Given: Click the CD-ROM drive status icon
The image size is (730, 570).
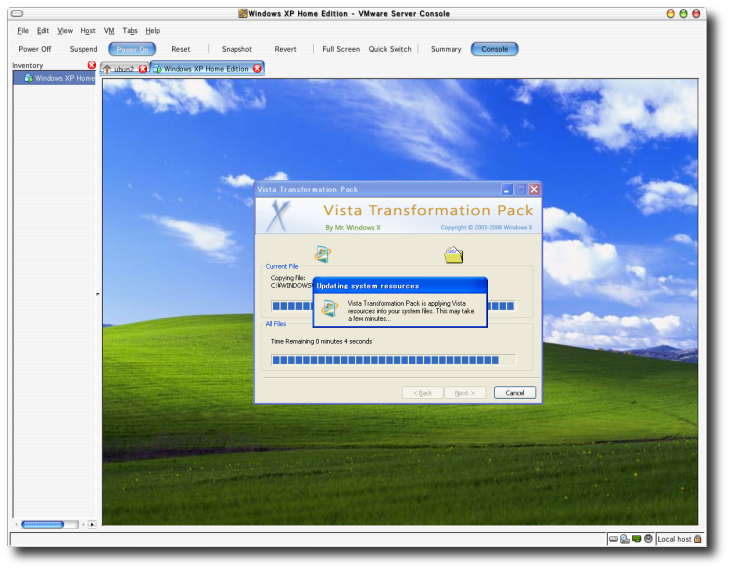Looking at the screenshot, I should (625, 539).
